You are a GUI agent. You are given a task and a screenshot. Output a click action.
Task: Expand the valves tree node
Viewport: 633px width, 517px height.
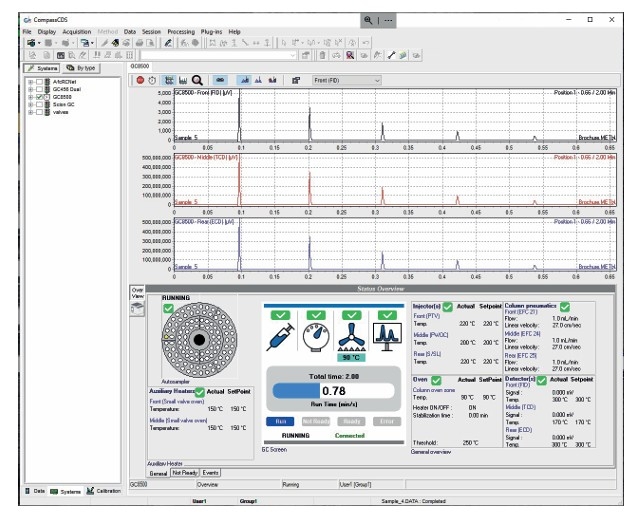click(x=30, y=112)
